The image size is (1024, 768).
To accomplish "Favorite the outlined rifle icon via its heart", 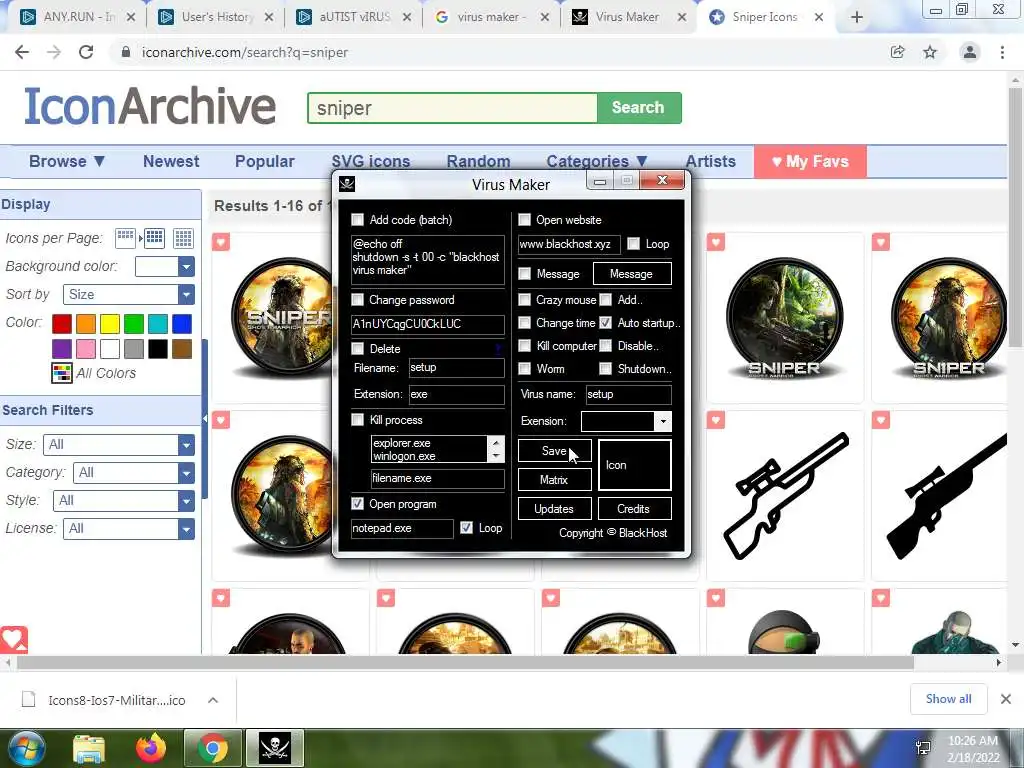I will tap(716, 420).
